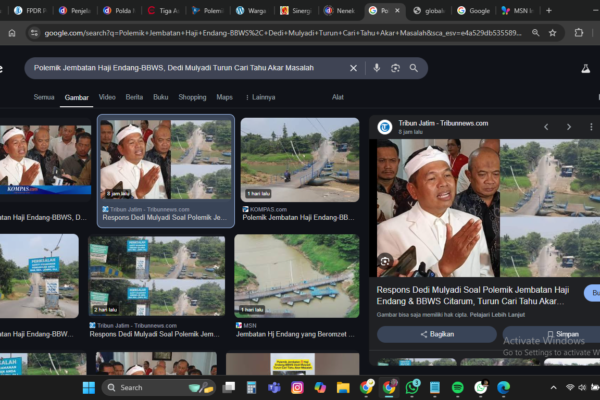Open the Extensions puzzle icon
The image size is (600, 400).
pyautogui.click(x=579, y=33)
